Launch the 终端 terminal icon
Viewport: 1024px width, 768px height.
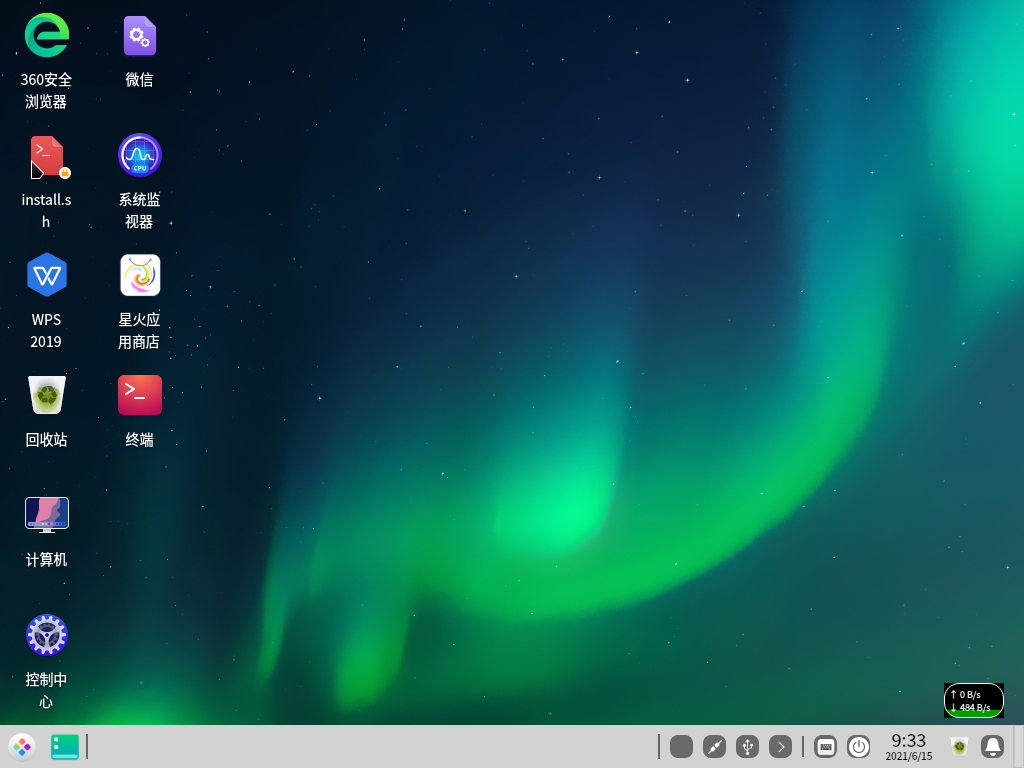(140, 395)
